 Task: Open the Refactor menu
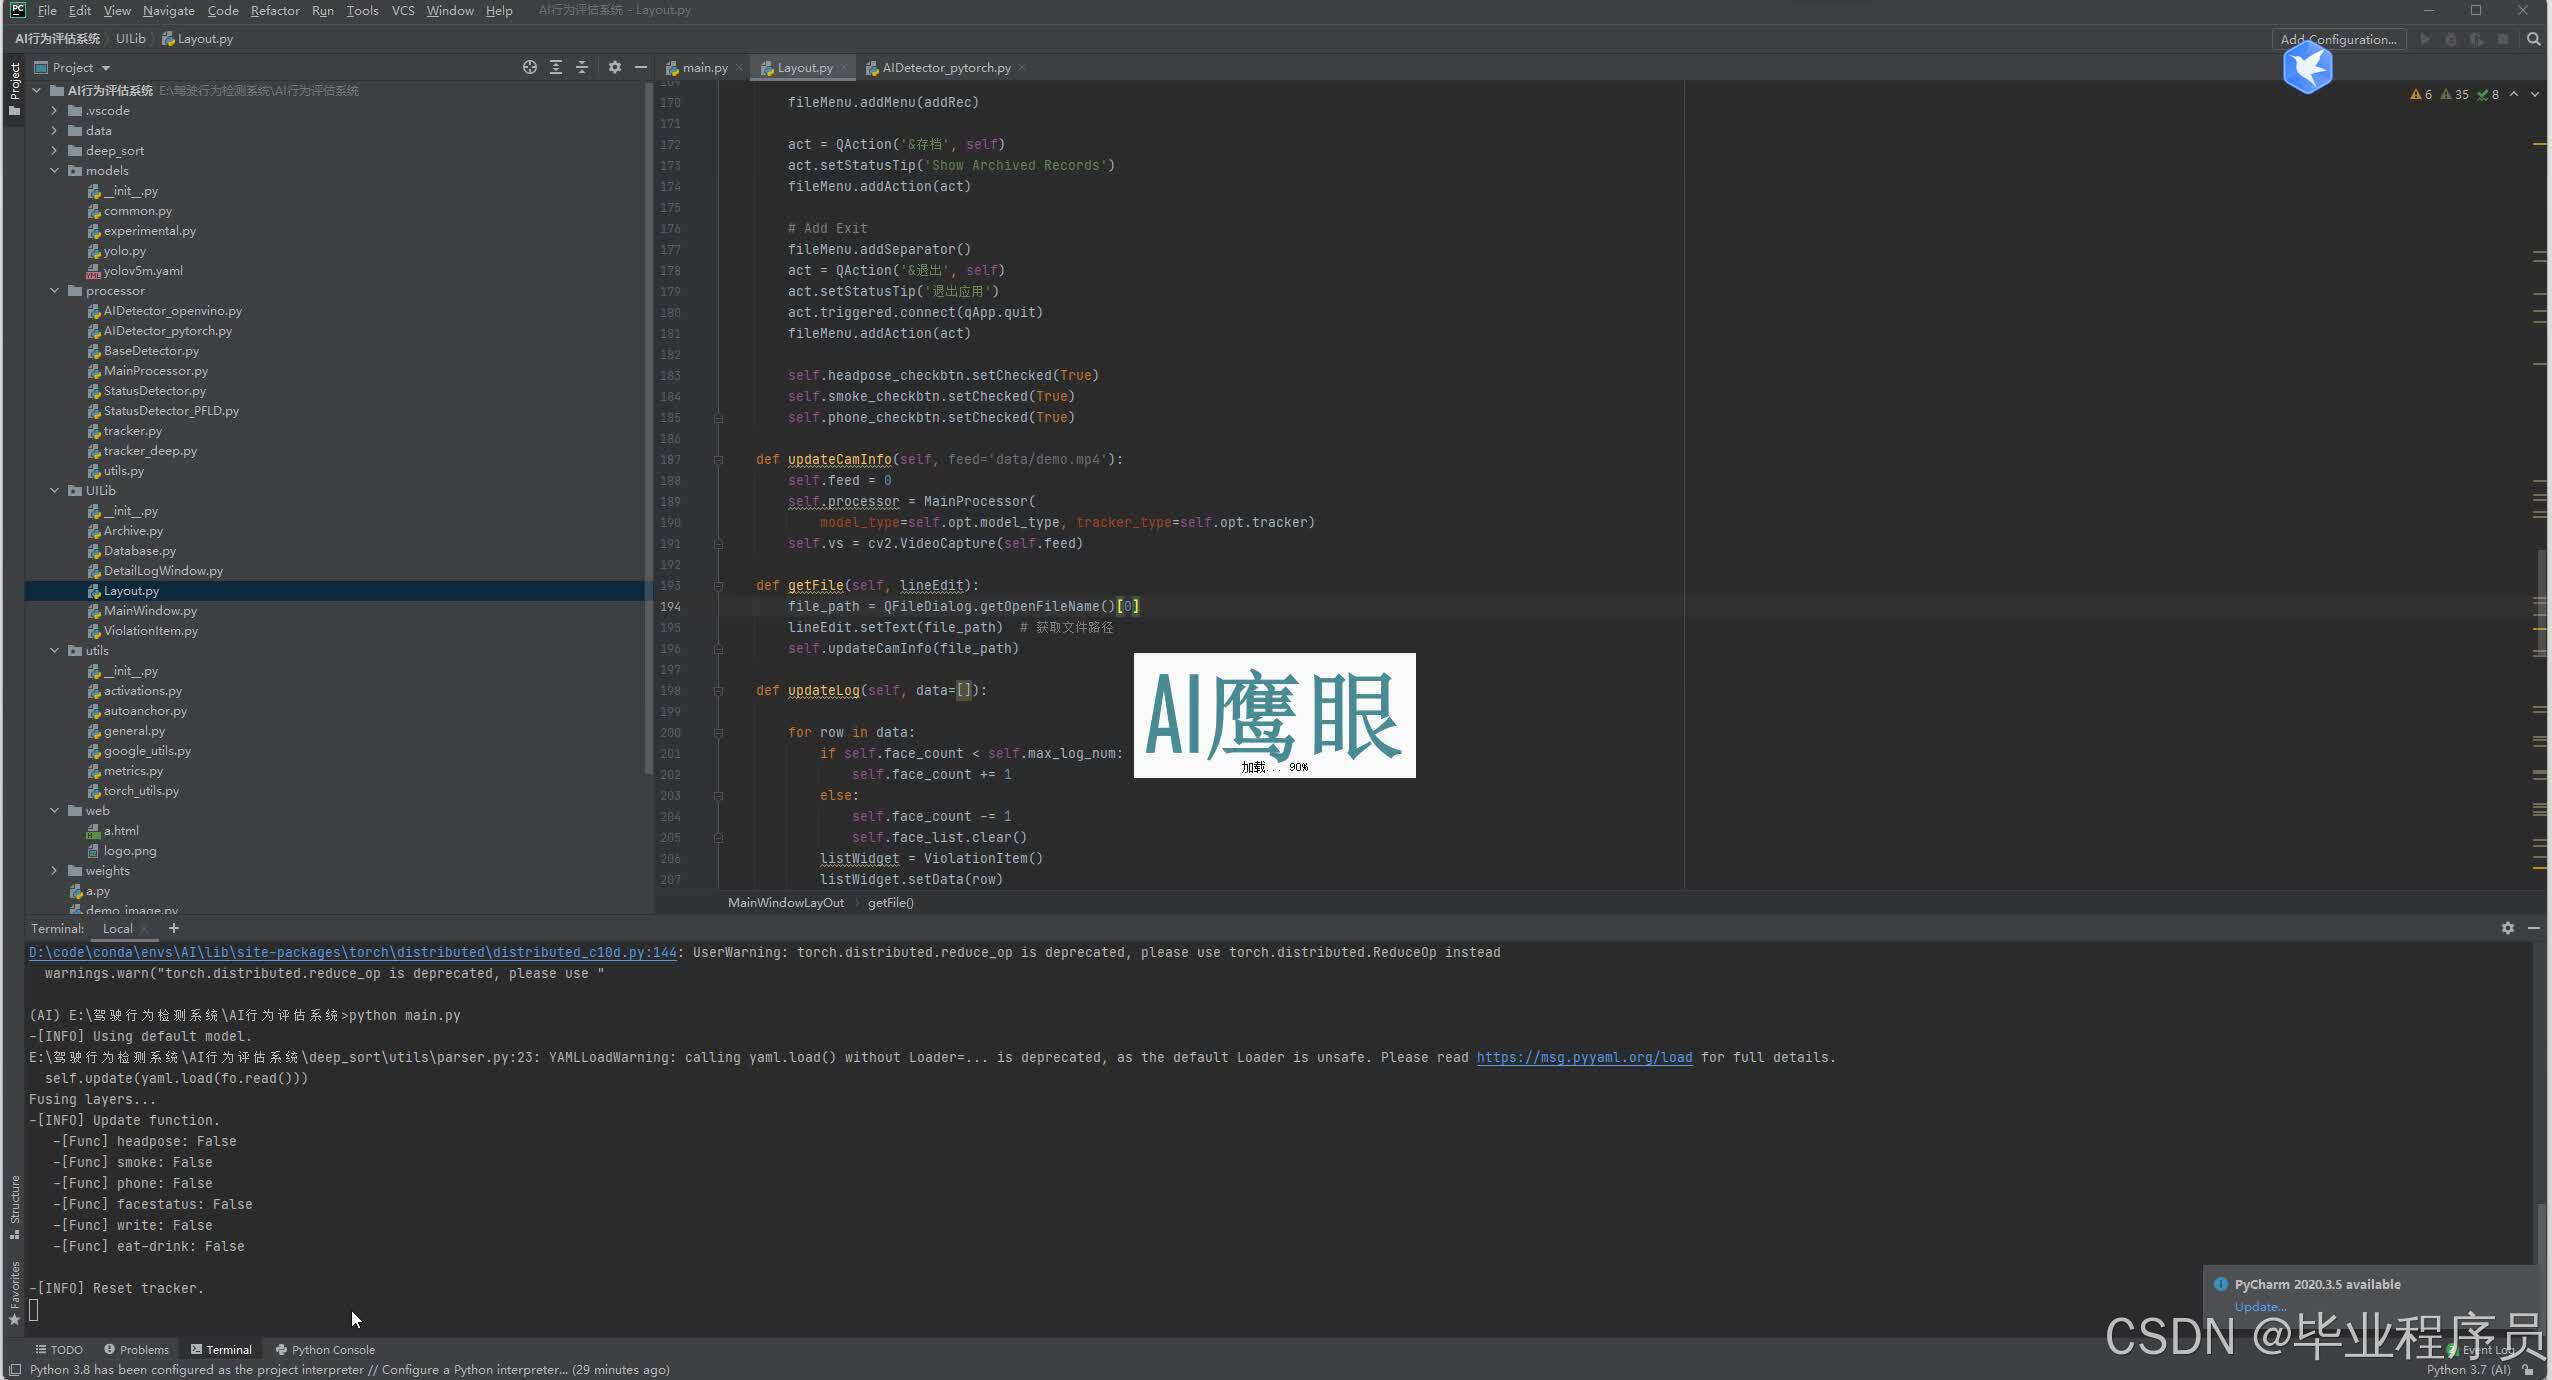tap(274, 10)
